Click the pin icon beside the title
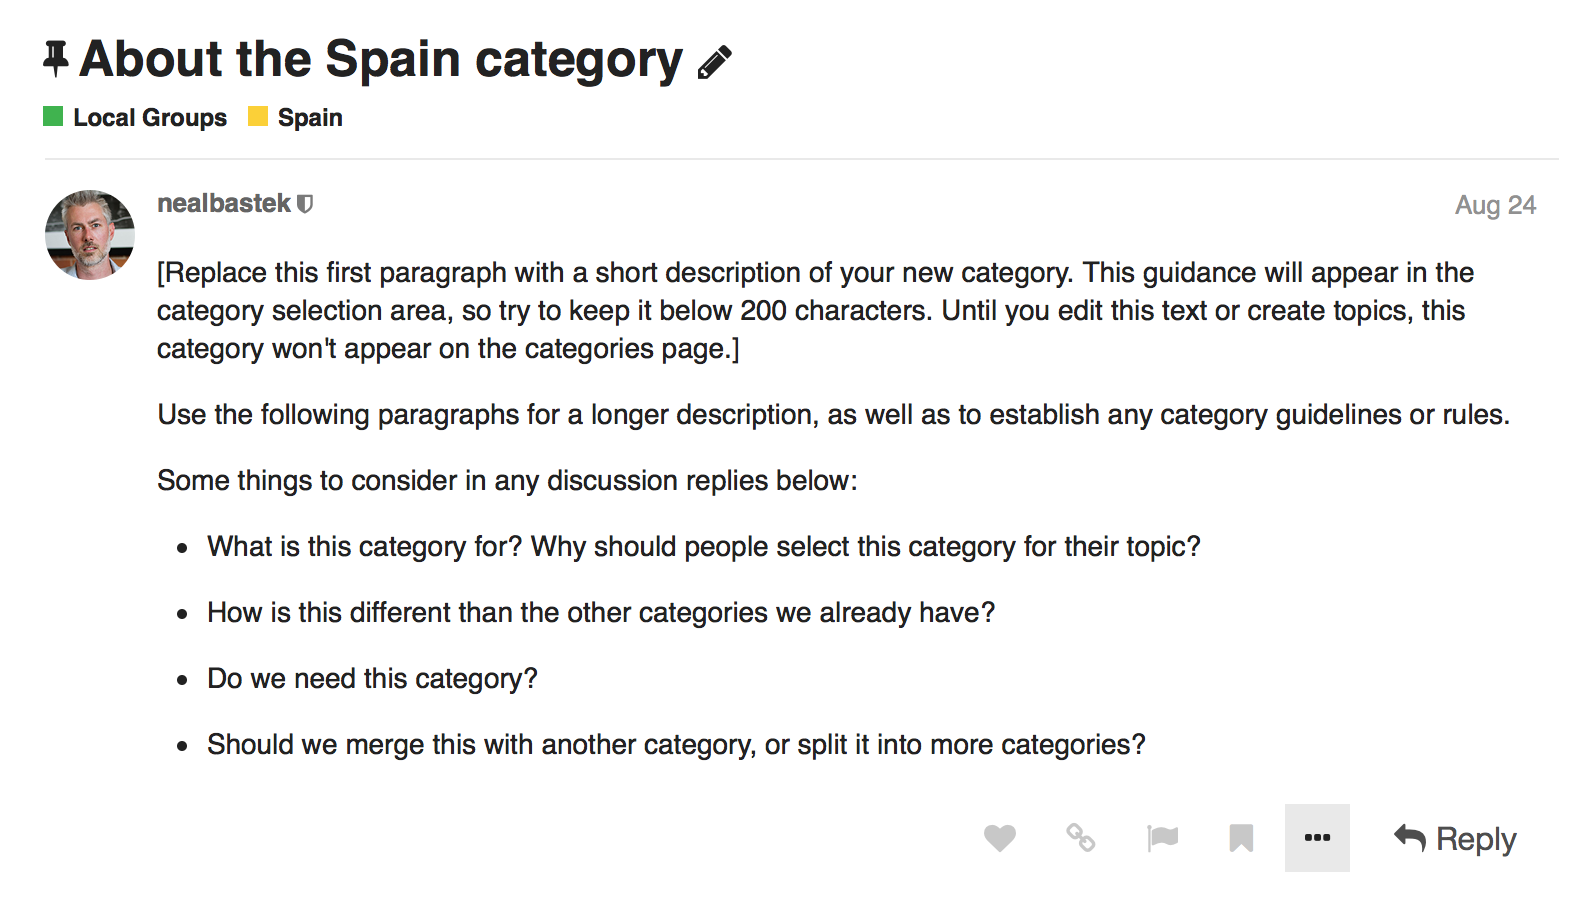Screen dimensions: 1570x908 click(x=56, y=59)
